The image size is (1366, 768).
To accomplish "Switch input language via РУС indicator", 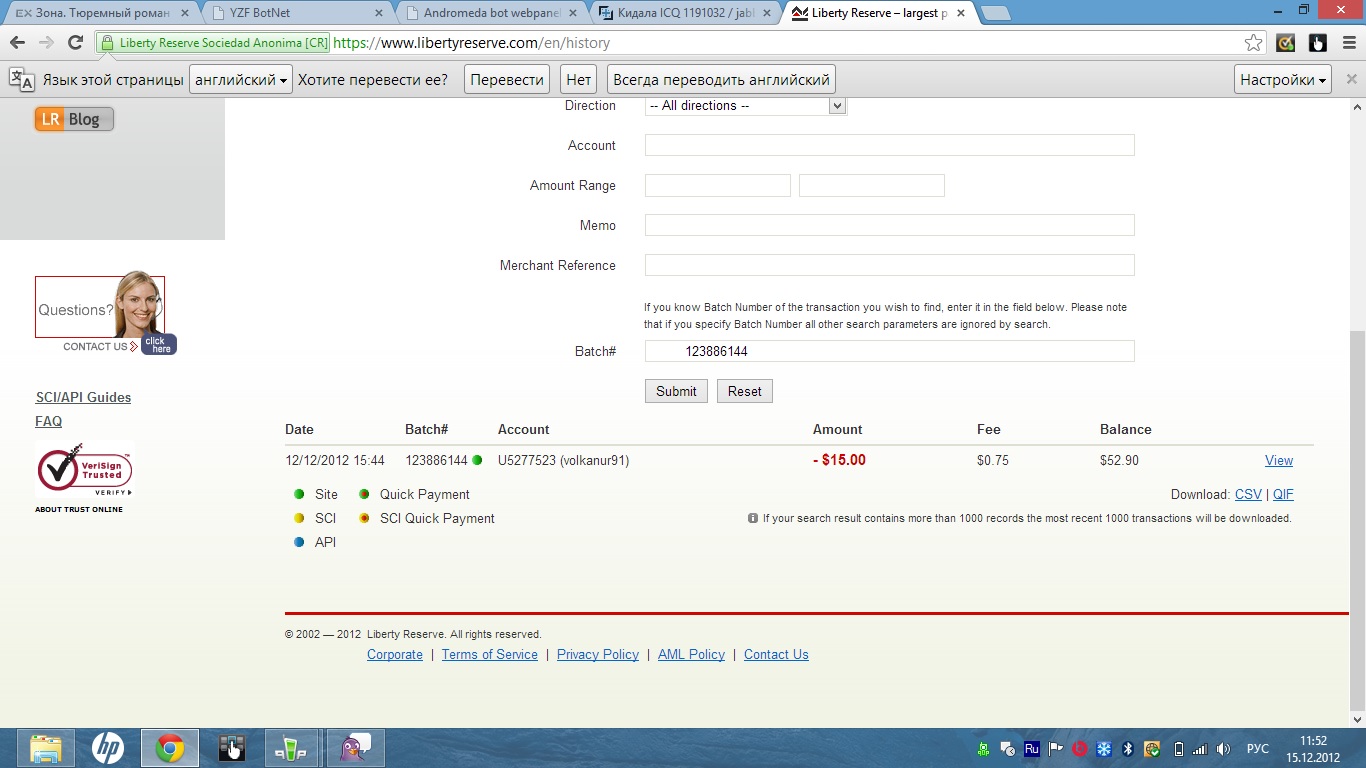I will tap(1258, 749).
